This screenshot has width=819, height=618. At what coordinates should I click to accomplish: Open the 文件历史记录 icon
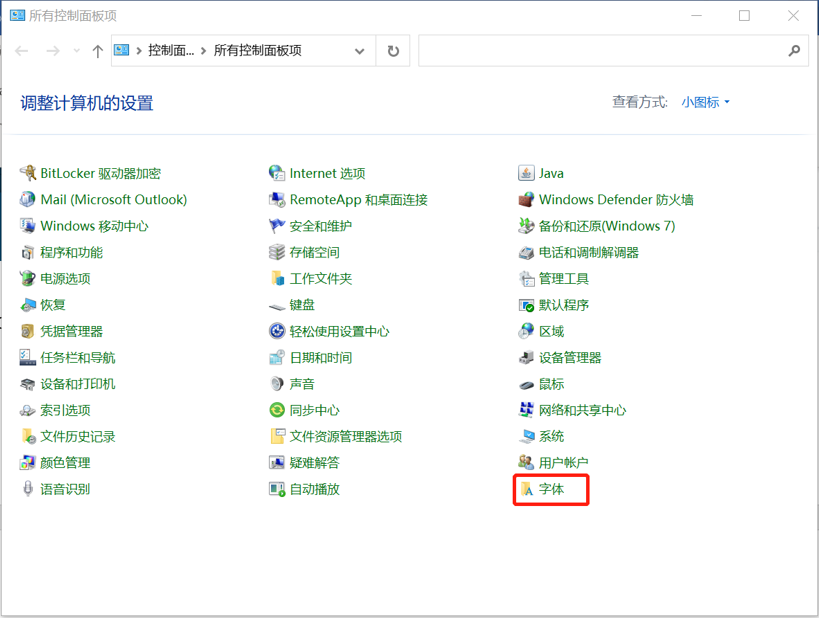coord(27,436)
